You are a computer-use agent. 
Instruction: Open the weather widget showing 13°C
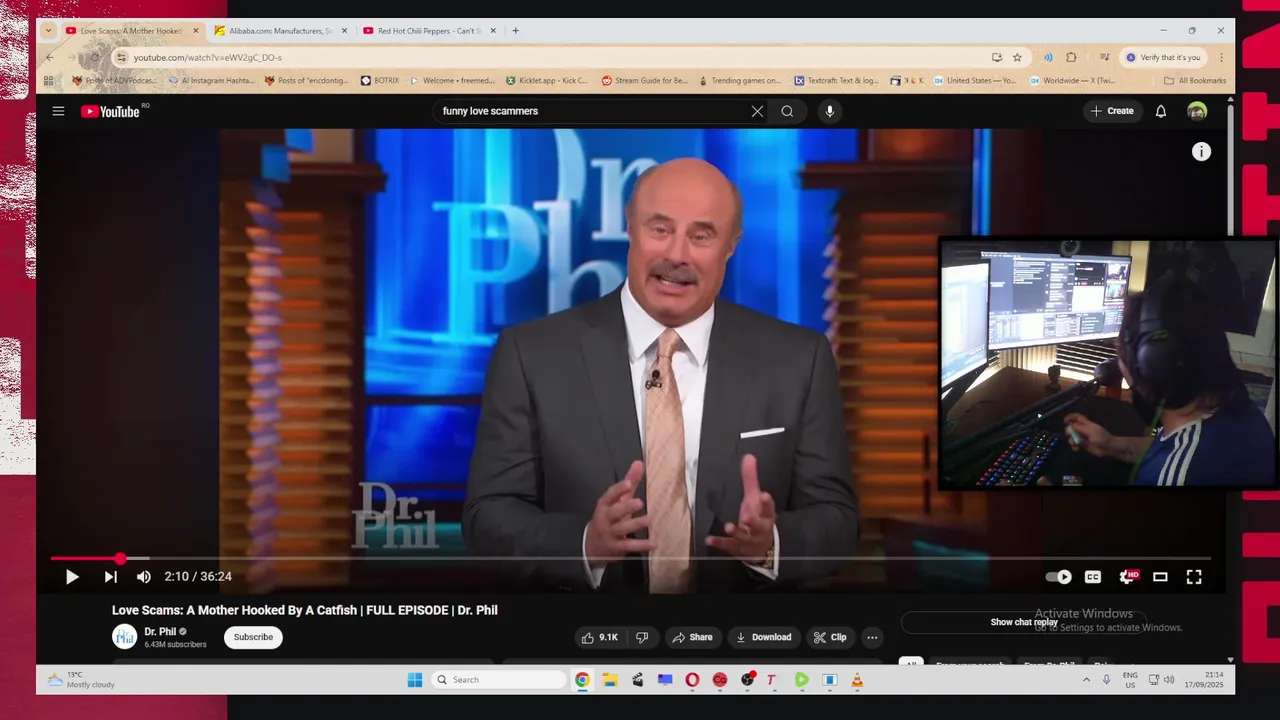coord(82,680)
